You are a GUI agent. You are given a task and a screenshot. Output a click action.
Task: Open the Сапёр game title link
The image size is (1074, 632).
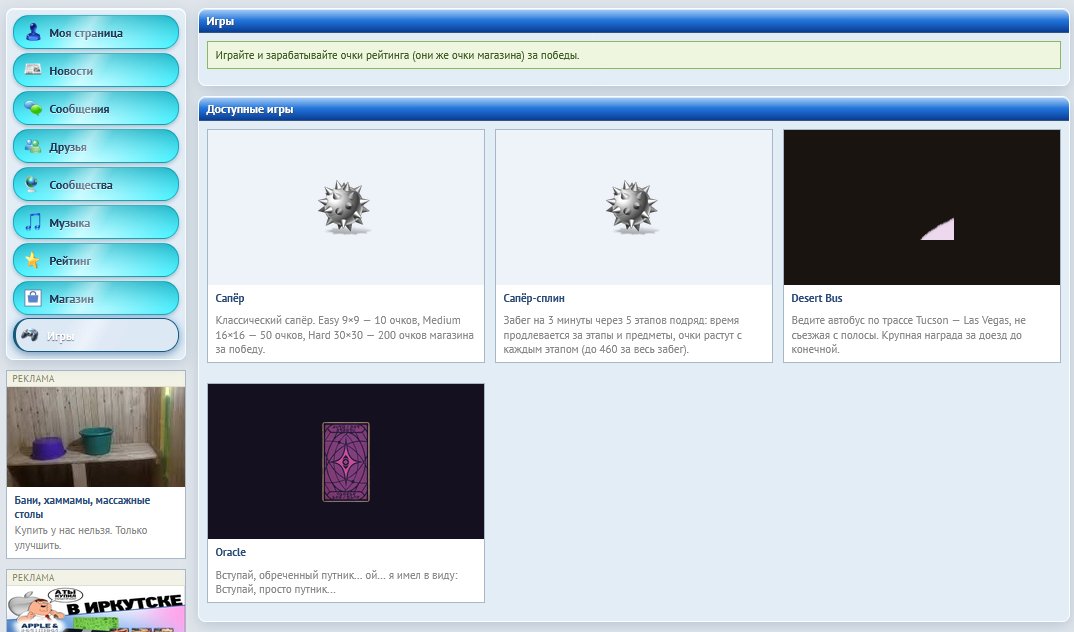click(x=229, y=298)
